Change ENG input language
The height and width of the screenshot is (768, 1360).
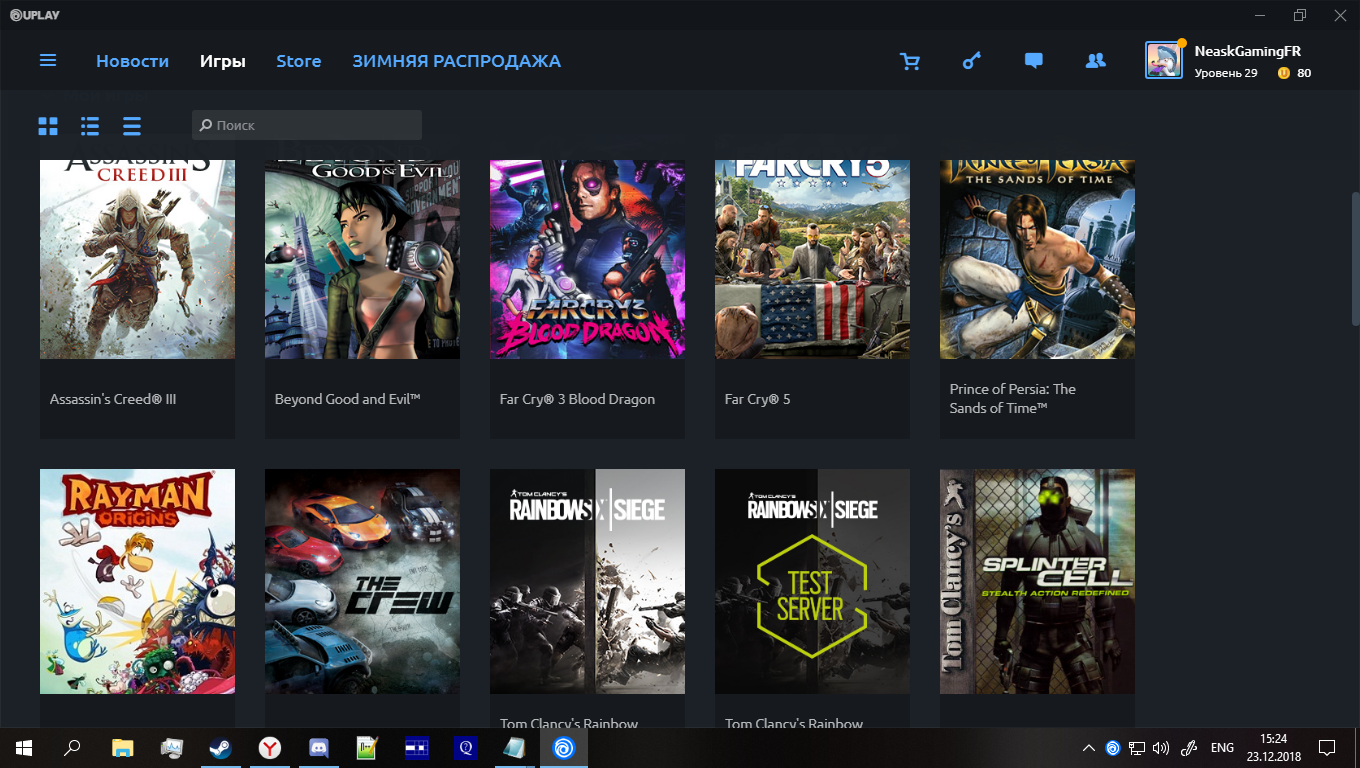point(1222,747)
